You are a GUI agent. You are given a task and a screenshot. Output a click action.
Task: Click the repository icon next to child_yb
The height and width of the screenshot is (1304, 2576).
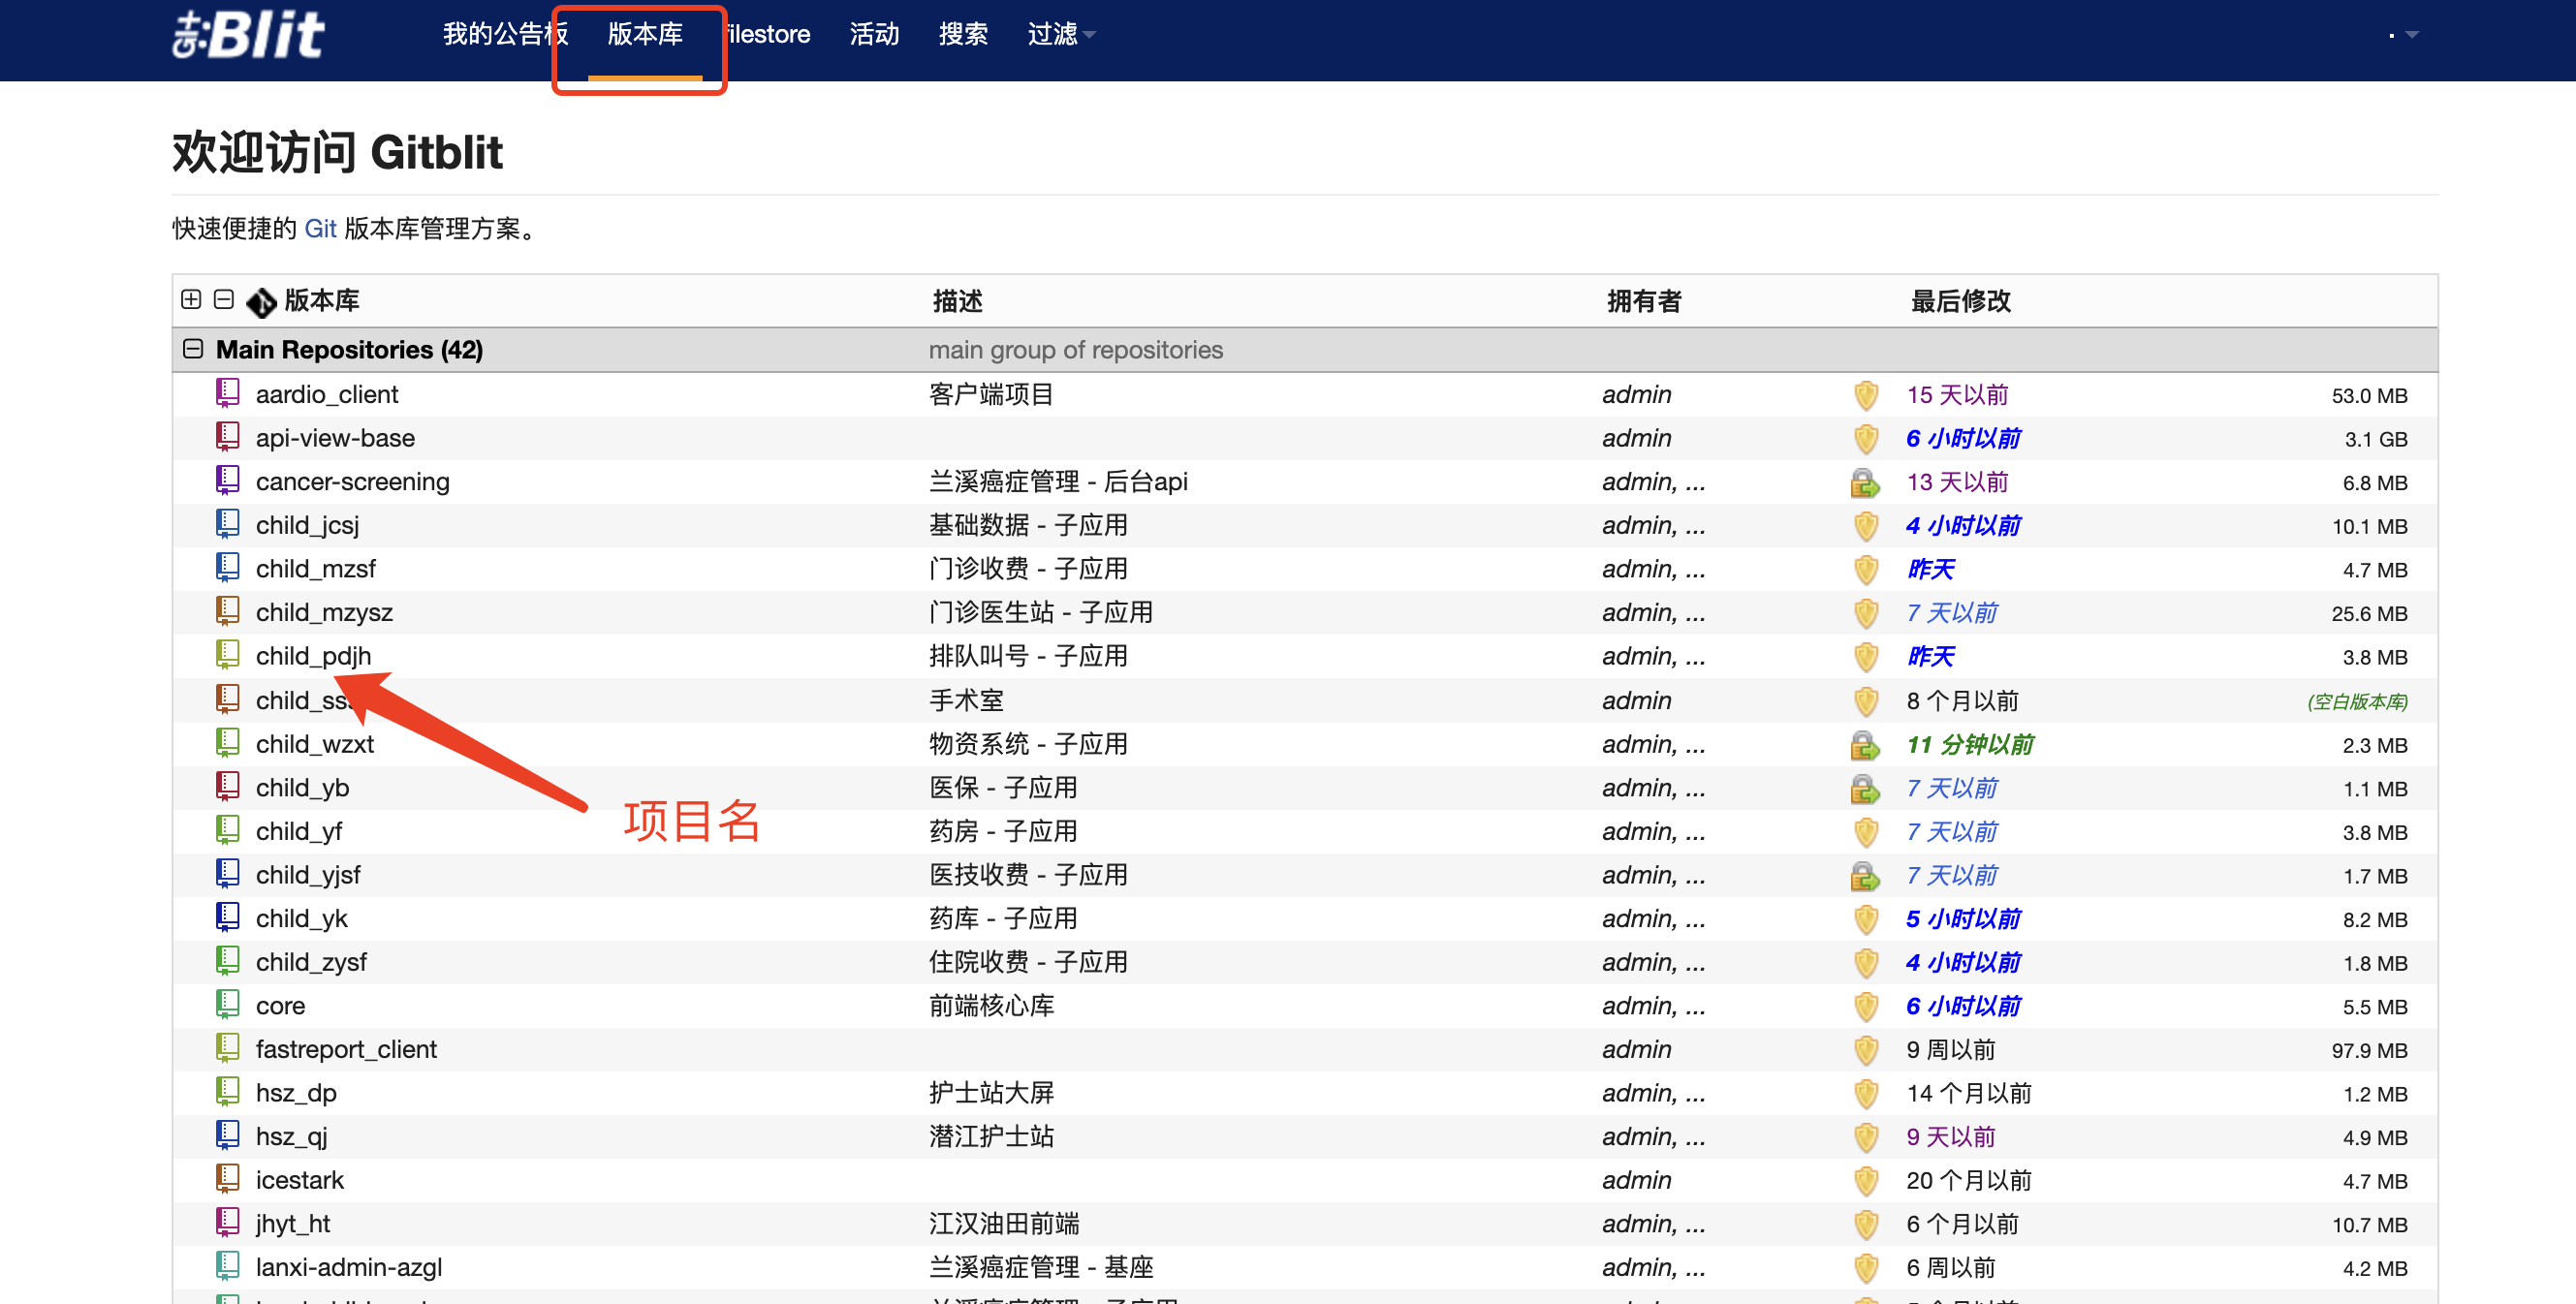point(228,786)
